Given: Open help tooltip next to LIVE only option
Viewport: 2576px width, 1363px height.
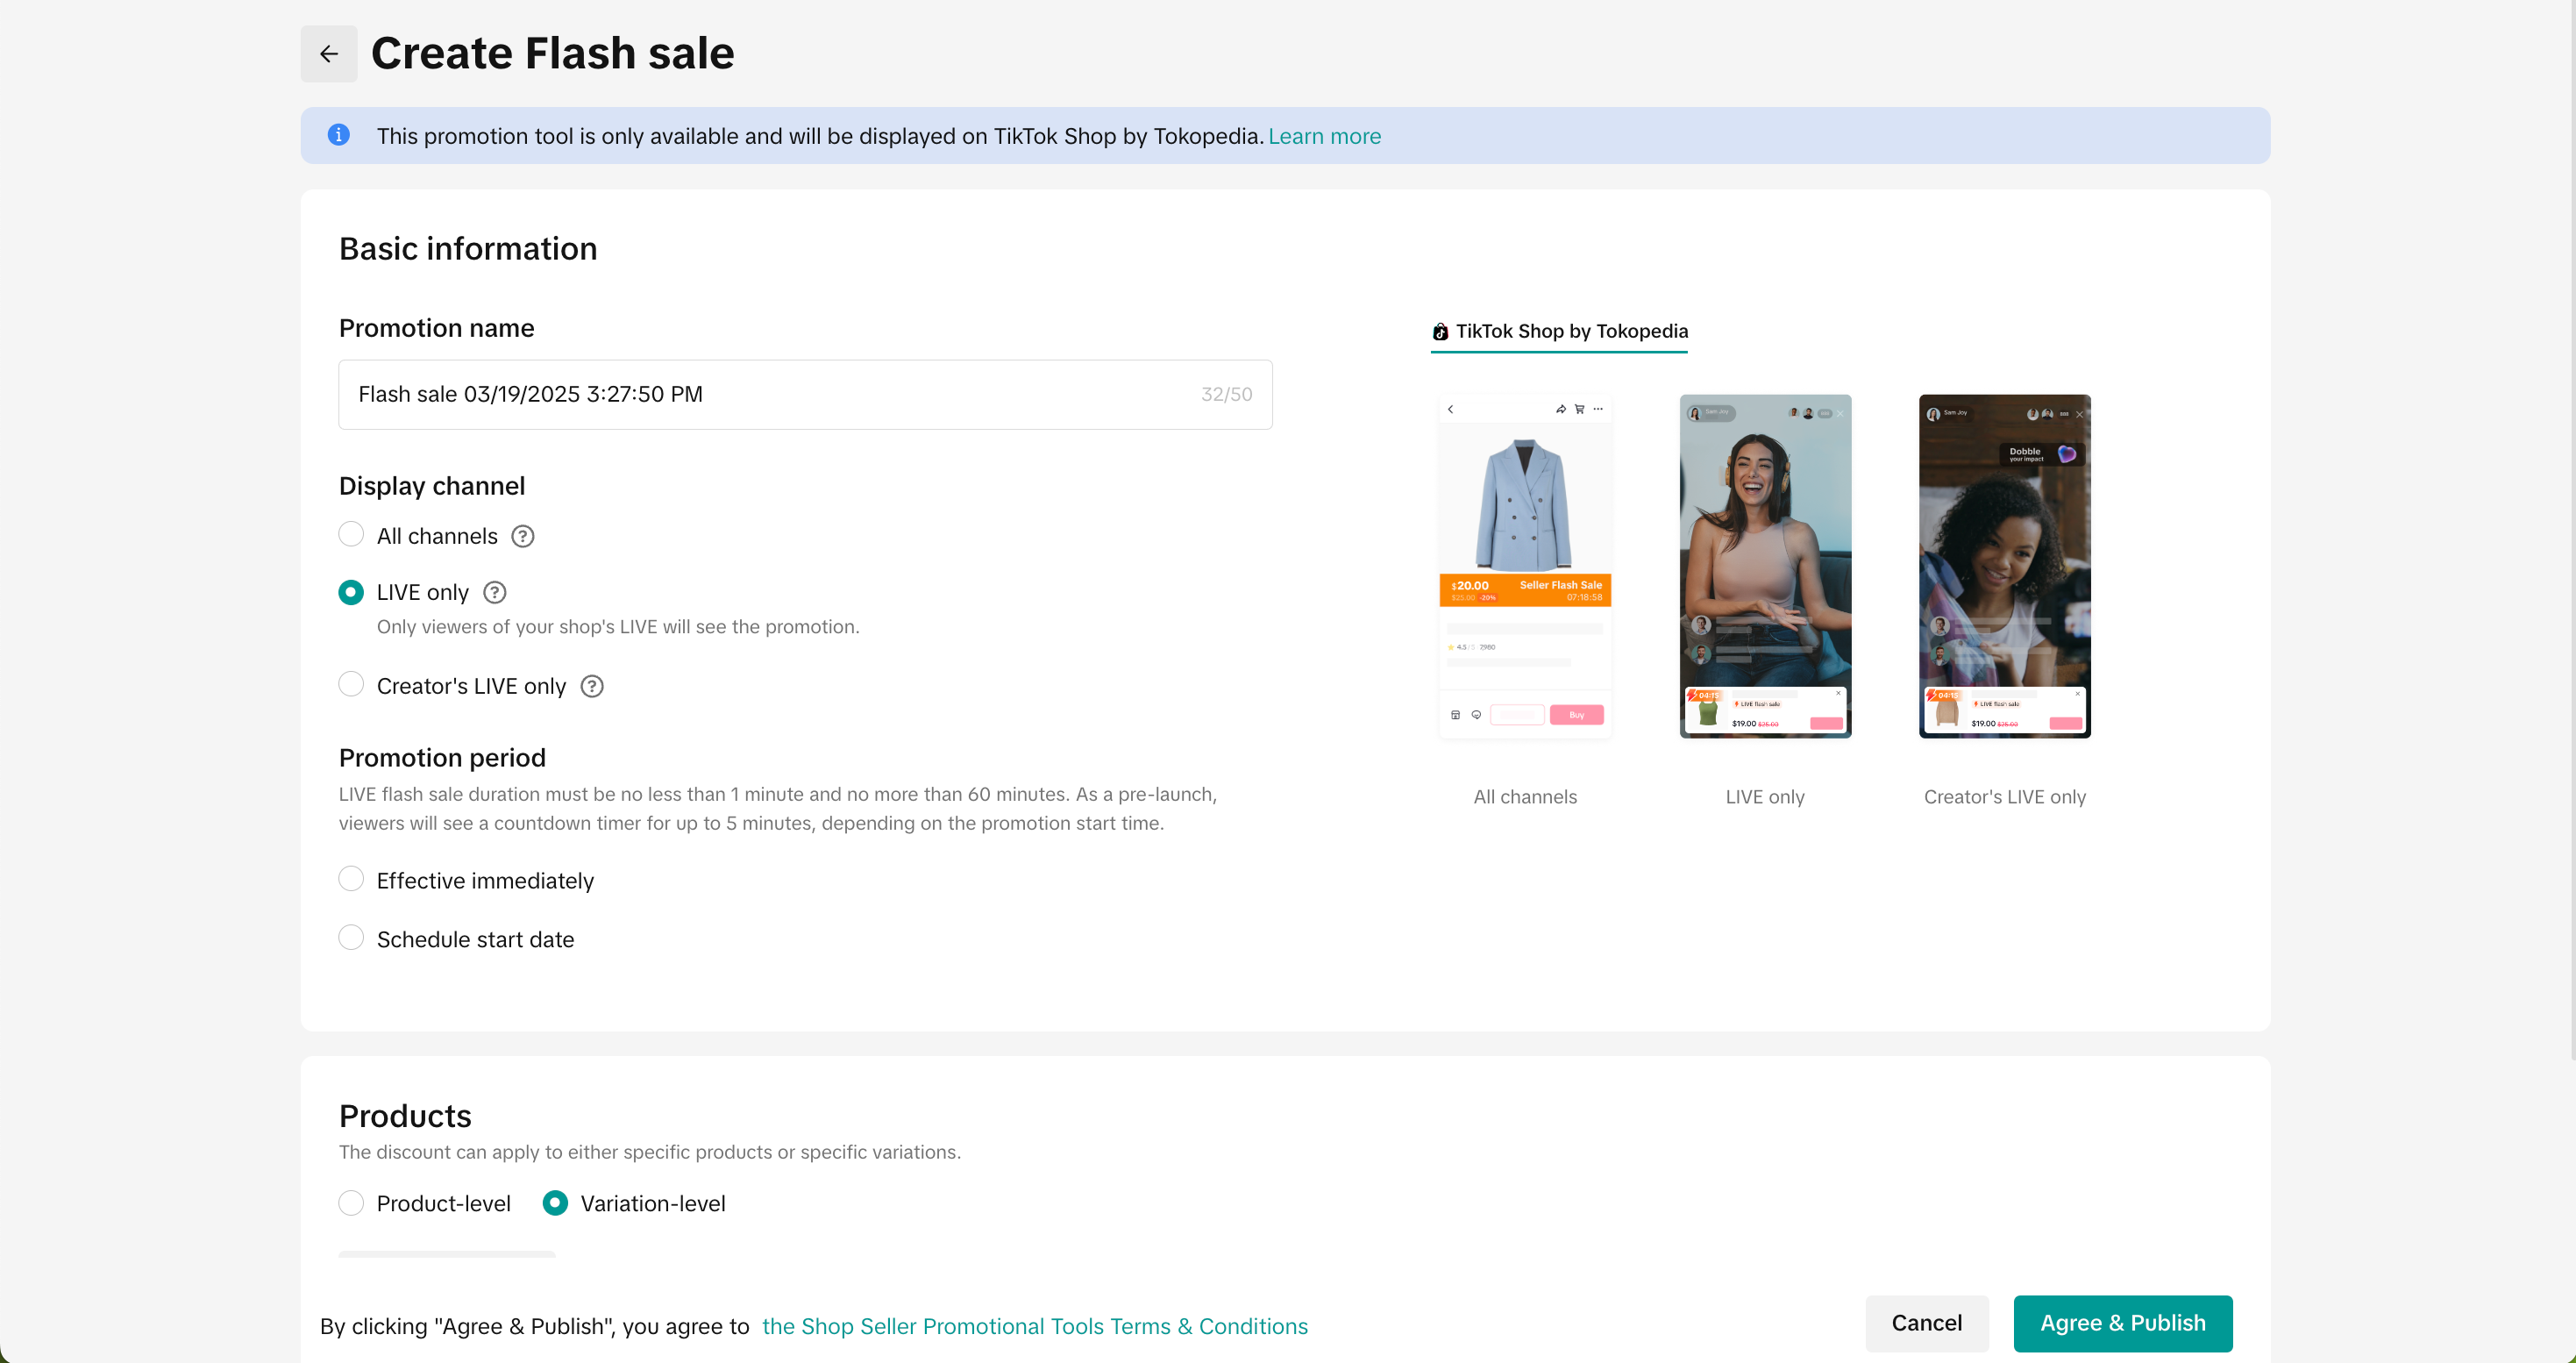Looking at the screenshot, I should click(495, 593).
